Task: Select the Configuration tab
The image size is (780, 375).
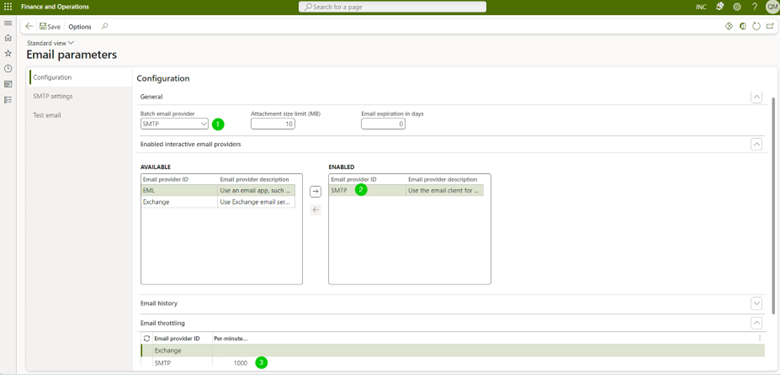Action: 80,77
